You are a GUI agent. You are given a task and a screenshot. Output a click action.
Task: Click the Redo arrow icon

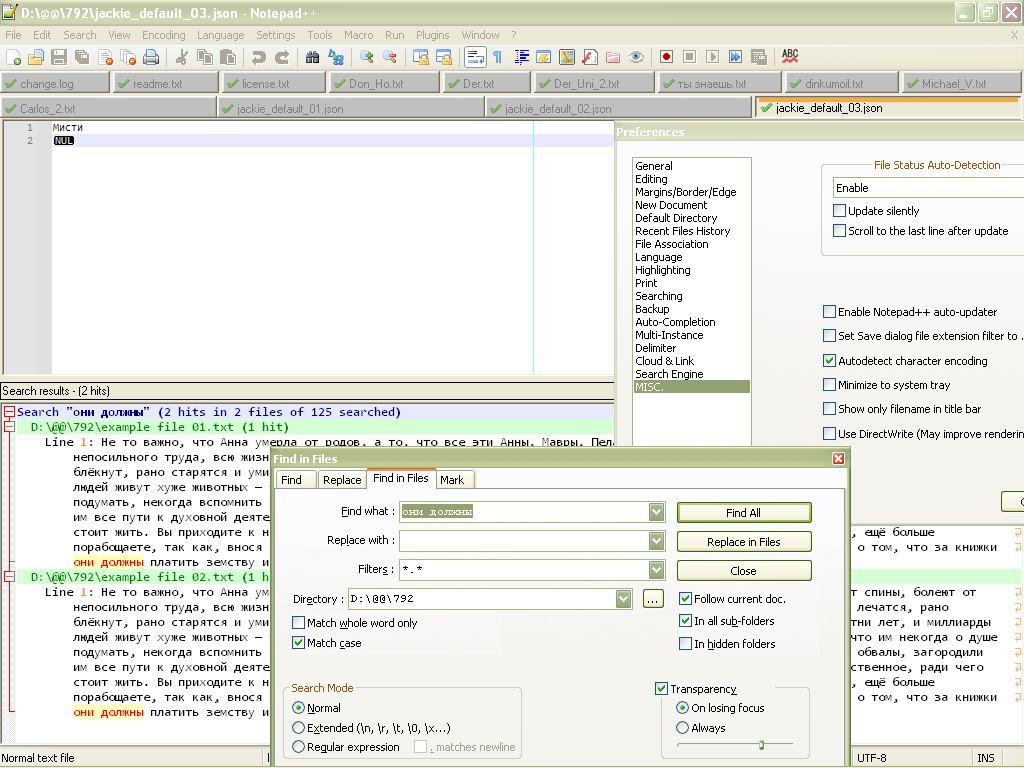281,57
